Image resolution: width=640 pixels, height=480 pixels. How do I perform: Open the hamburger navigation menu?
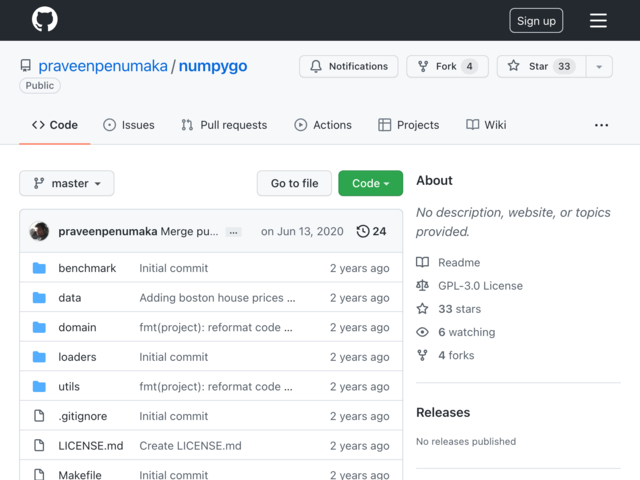point(598,20)
